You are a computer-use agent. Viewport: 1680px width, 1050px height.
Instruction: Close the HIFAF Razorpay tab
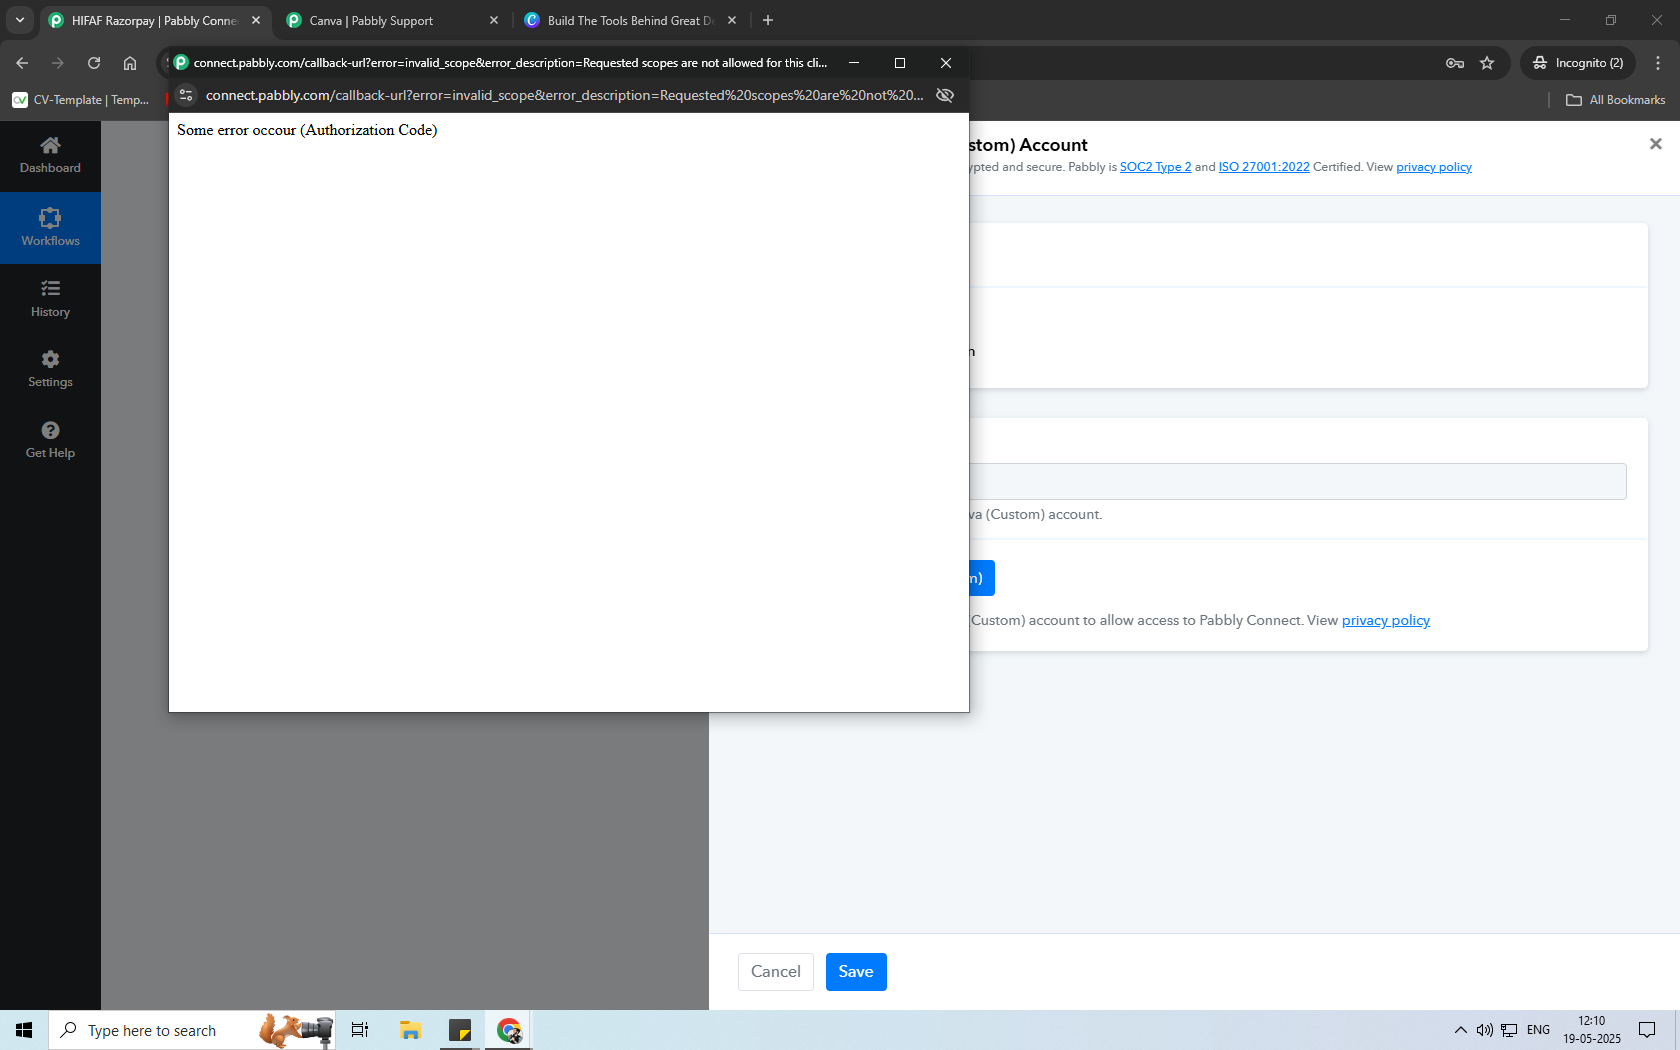(x=256, y=20)
